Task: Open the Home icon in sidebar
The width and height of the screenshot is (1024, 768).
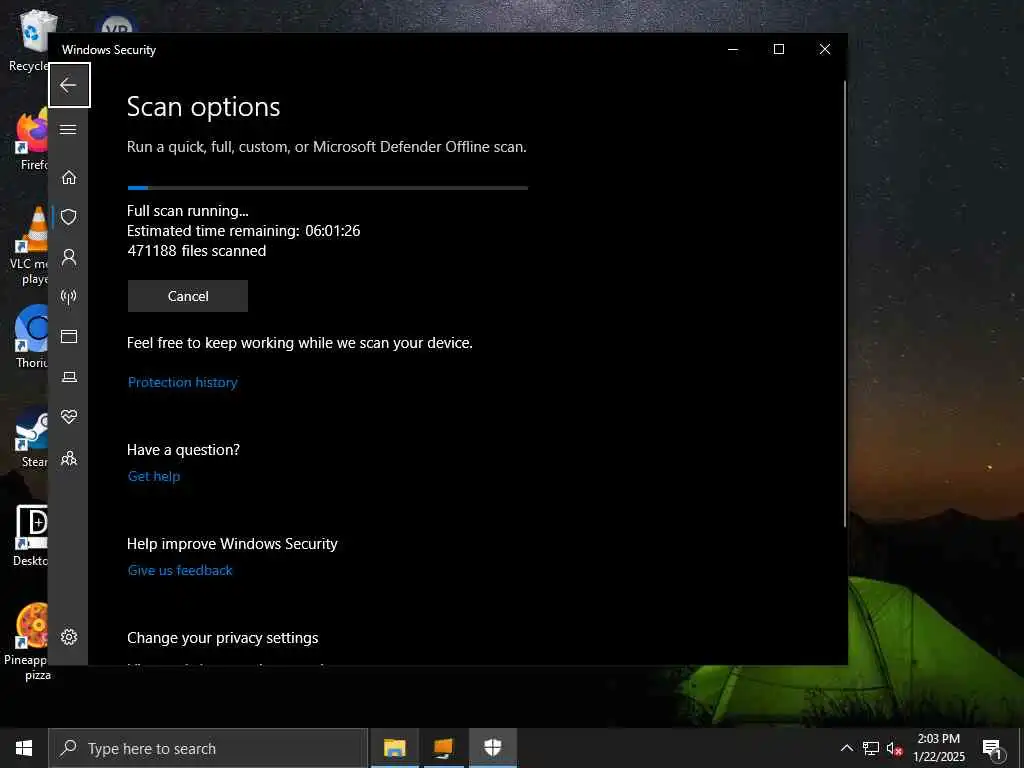Action: [69, 177]
